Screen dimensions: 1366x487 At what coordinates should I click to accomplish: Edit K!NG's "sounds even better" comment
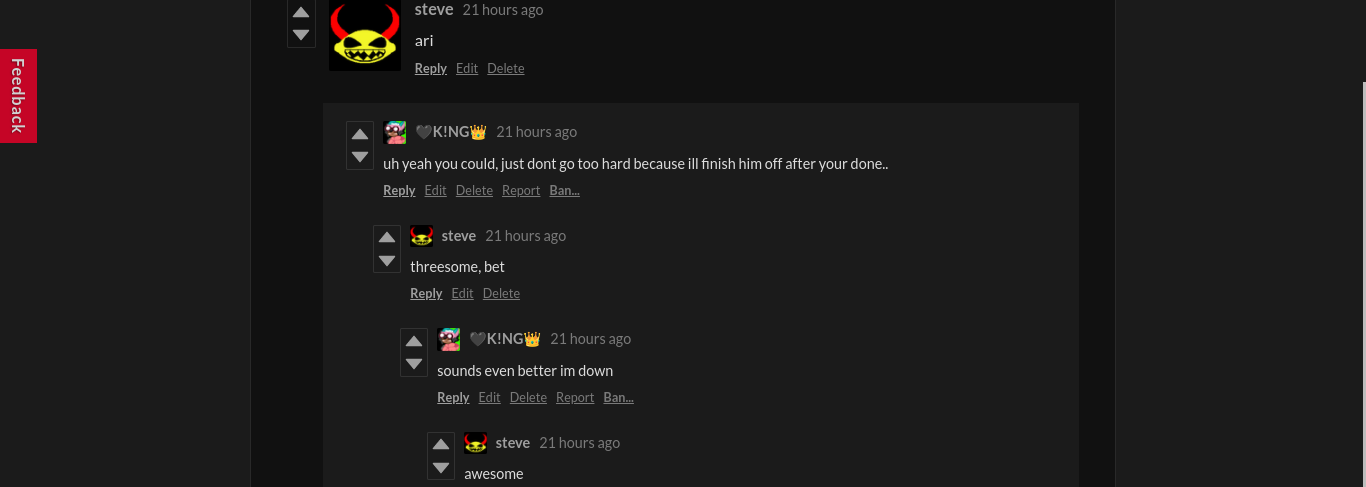[489, 397]
